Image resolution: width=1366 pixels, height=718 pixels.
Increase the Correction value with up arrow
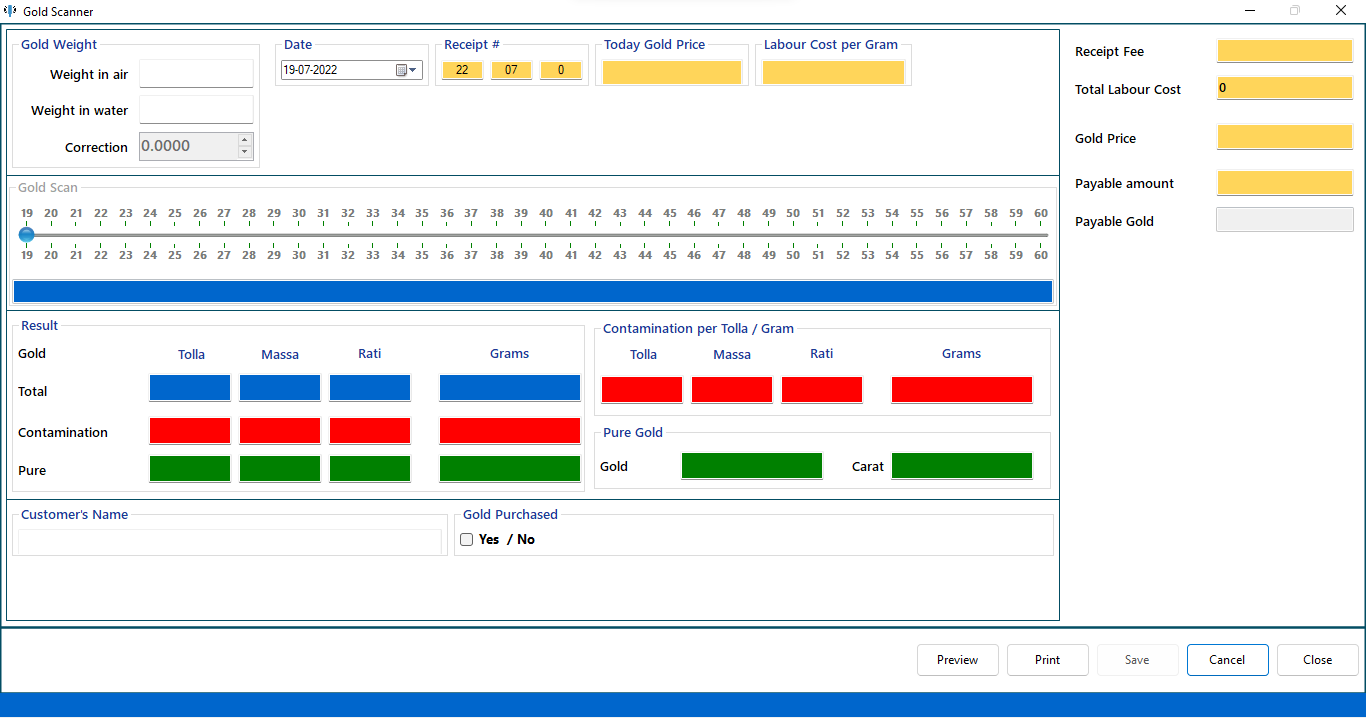click(x=245, y=140)
